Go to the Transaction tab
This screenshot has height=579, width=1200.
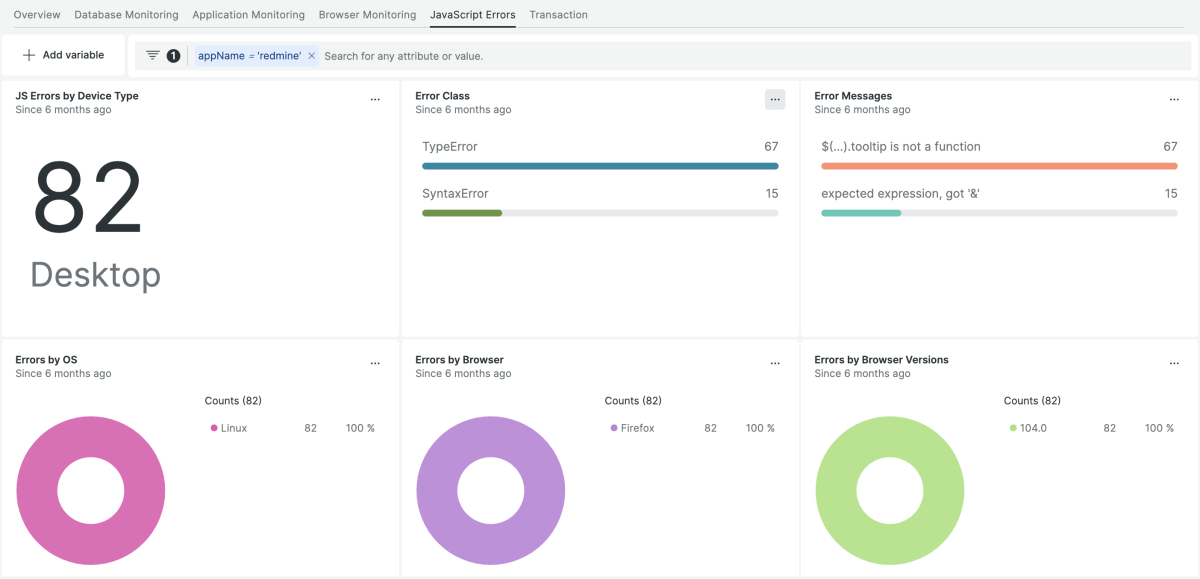(x=558, y=15)
